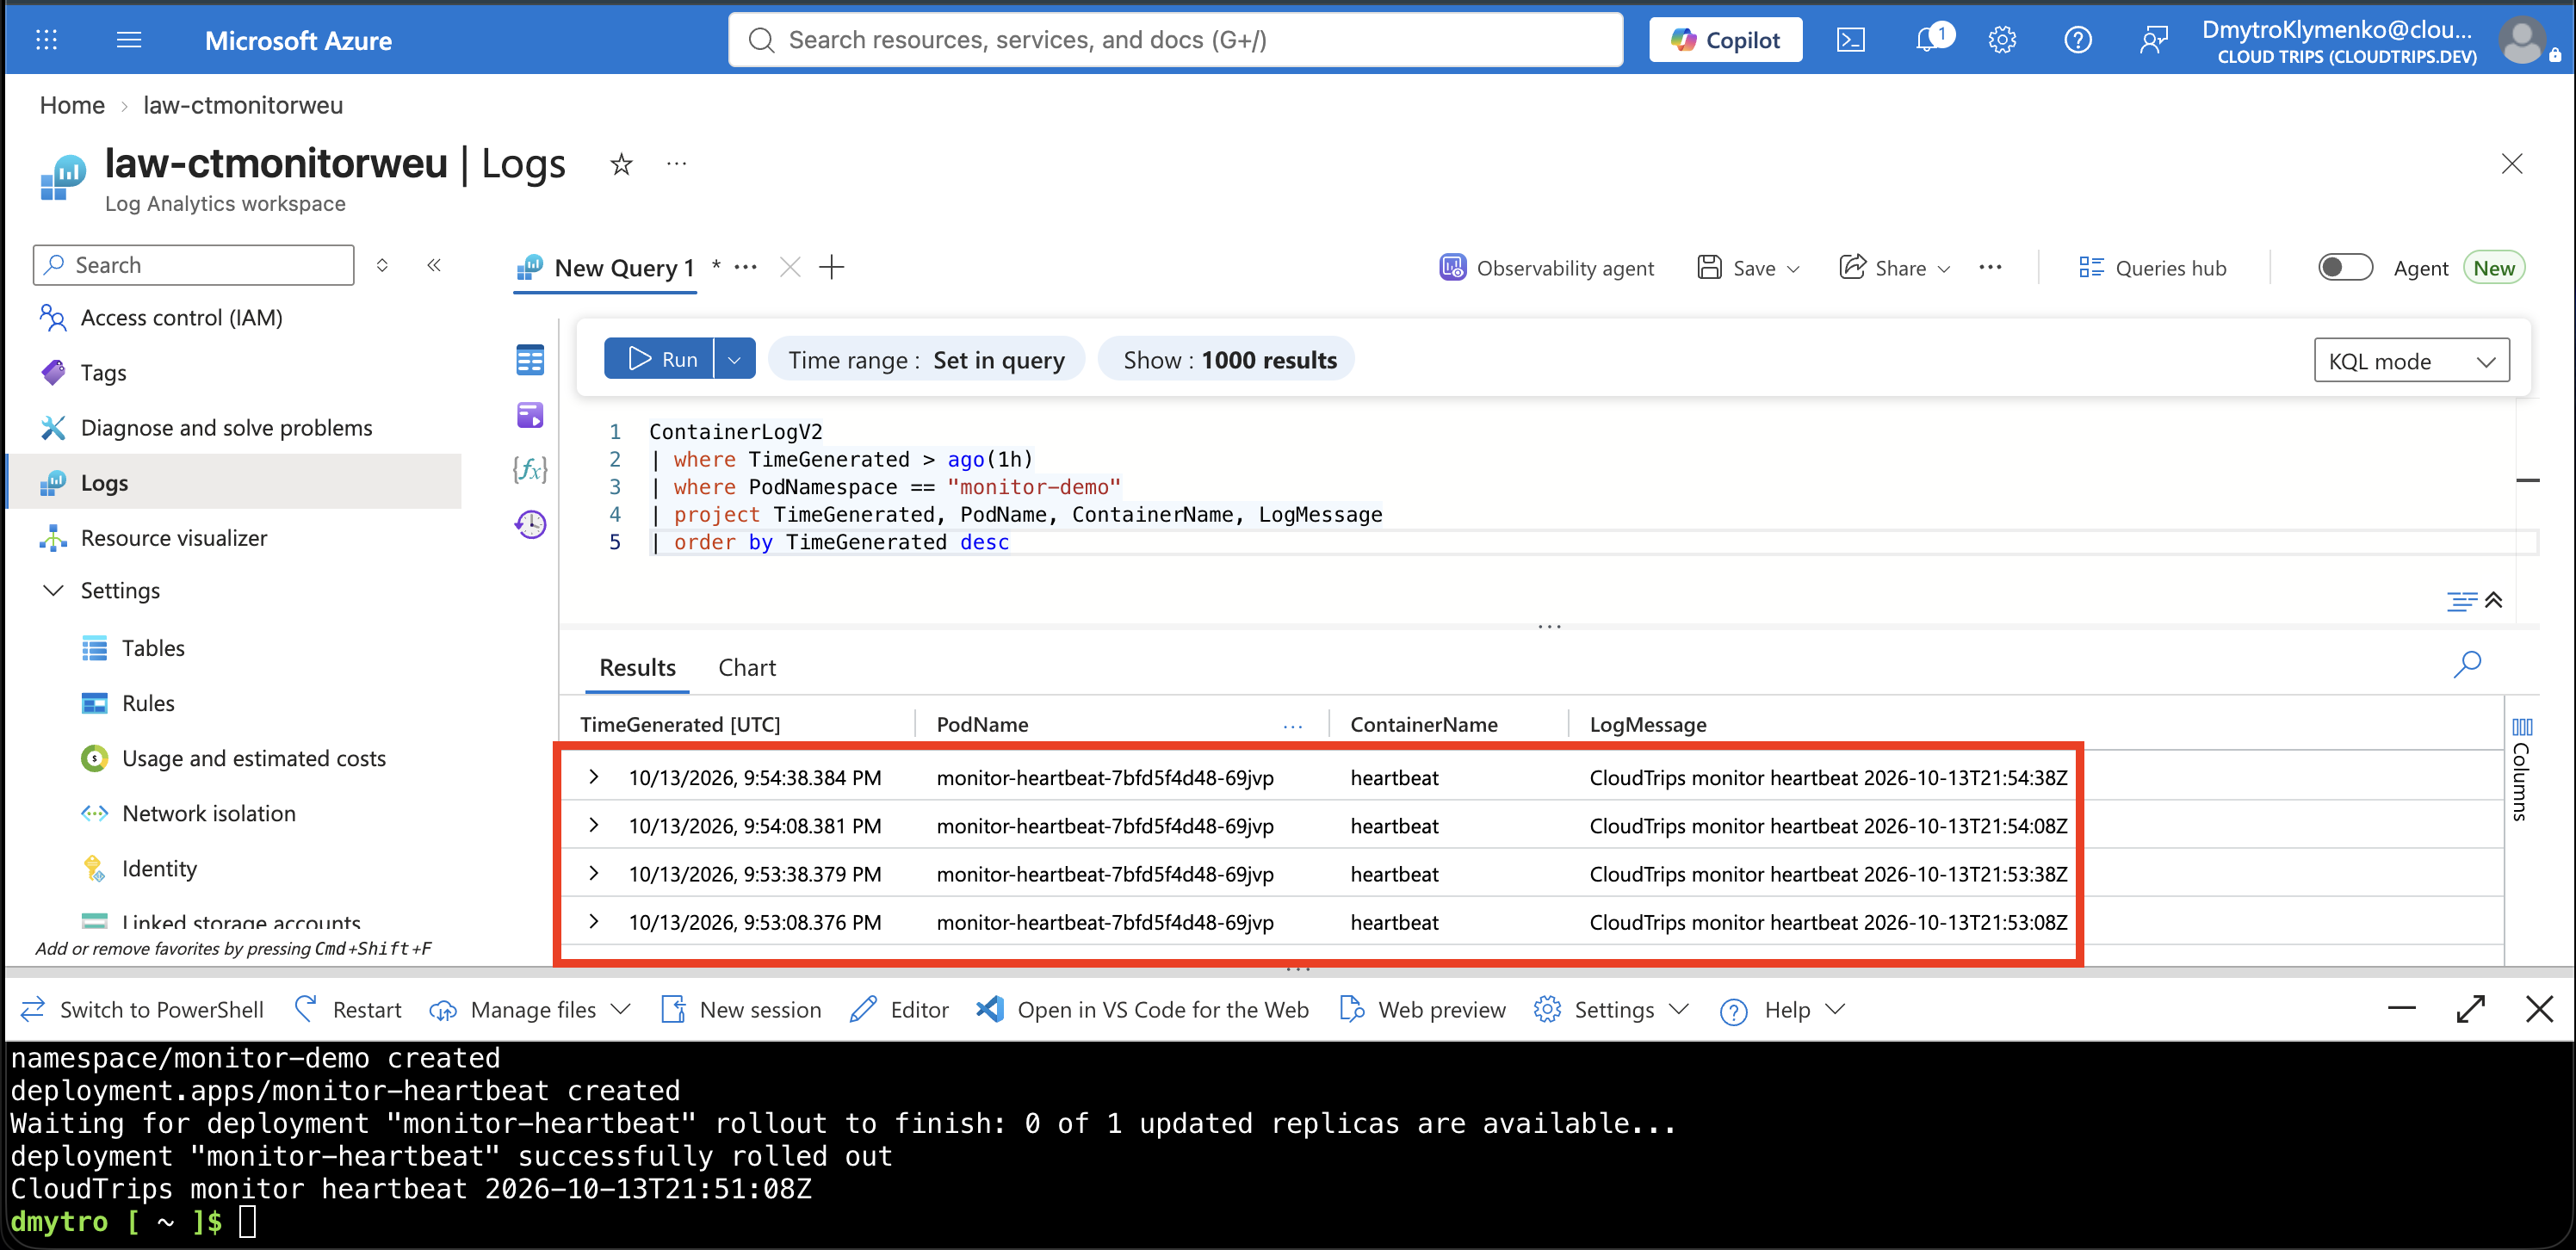Expand the 9:54:08.381 PM result row
The width and height of the screenshot is (2576, 1250).
594,825
